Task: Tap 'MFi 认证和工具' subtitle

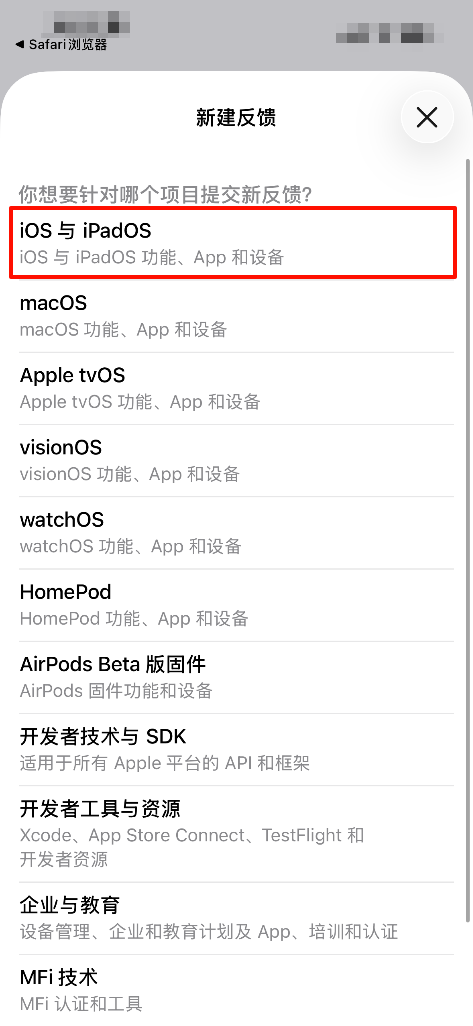Action: coord(81,1003)
